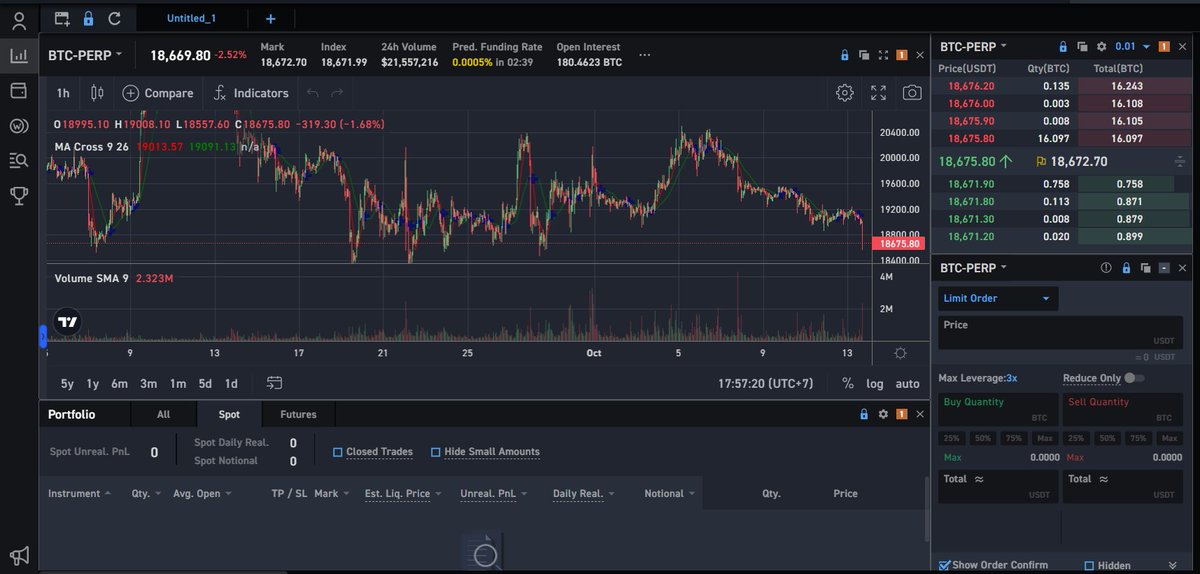Screen dimensions: 1200x574
Task: Open the search-list icon in left sidebar
Action: tap(18, 160)
